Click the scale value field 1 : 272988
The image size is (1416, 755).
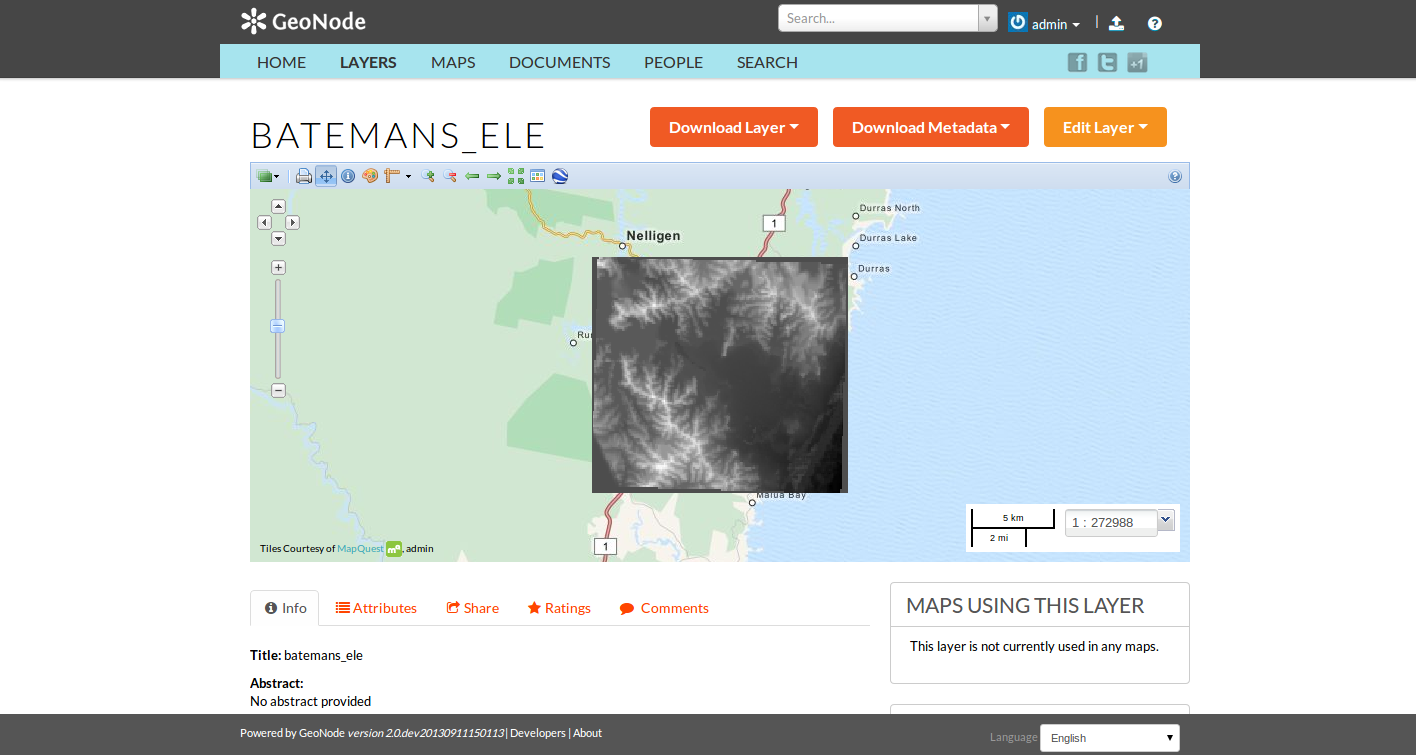click(x=1111, y=522)
